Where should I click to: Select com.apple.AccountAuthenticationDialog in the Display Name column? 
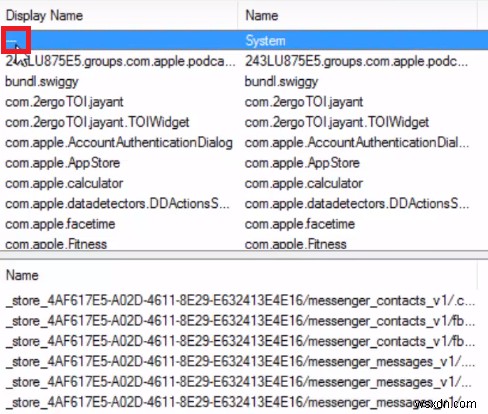coord(119,143)
